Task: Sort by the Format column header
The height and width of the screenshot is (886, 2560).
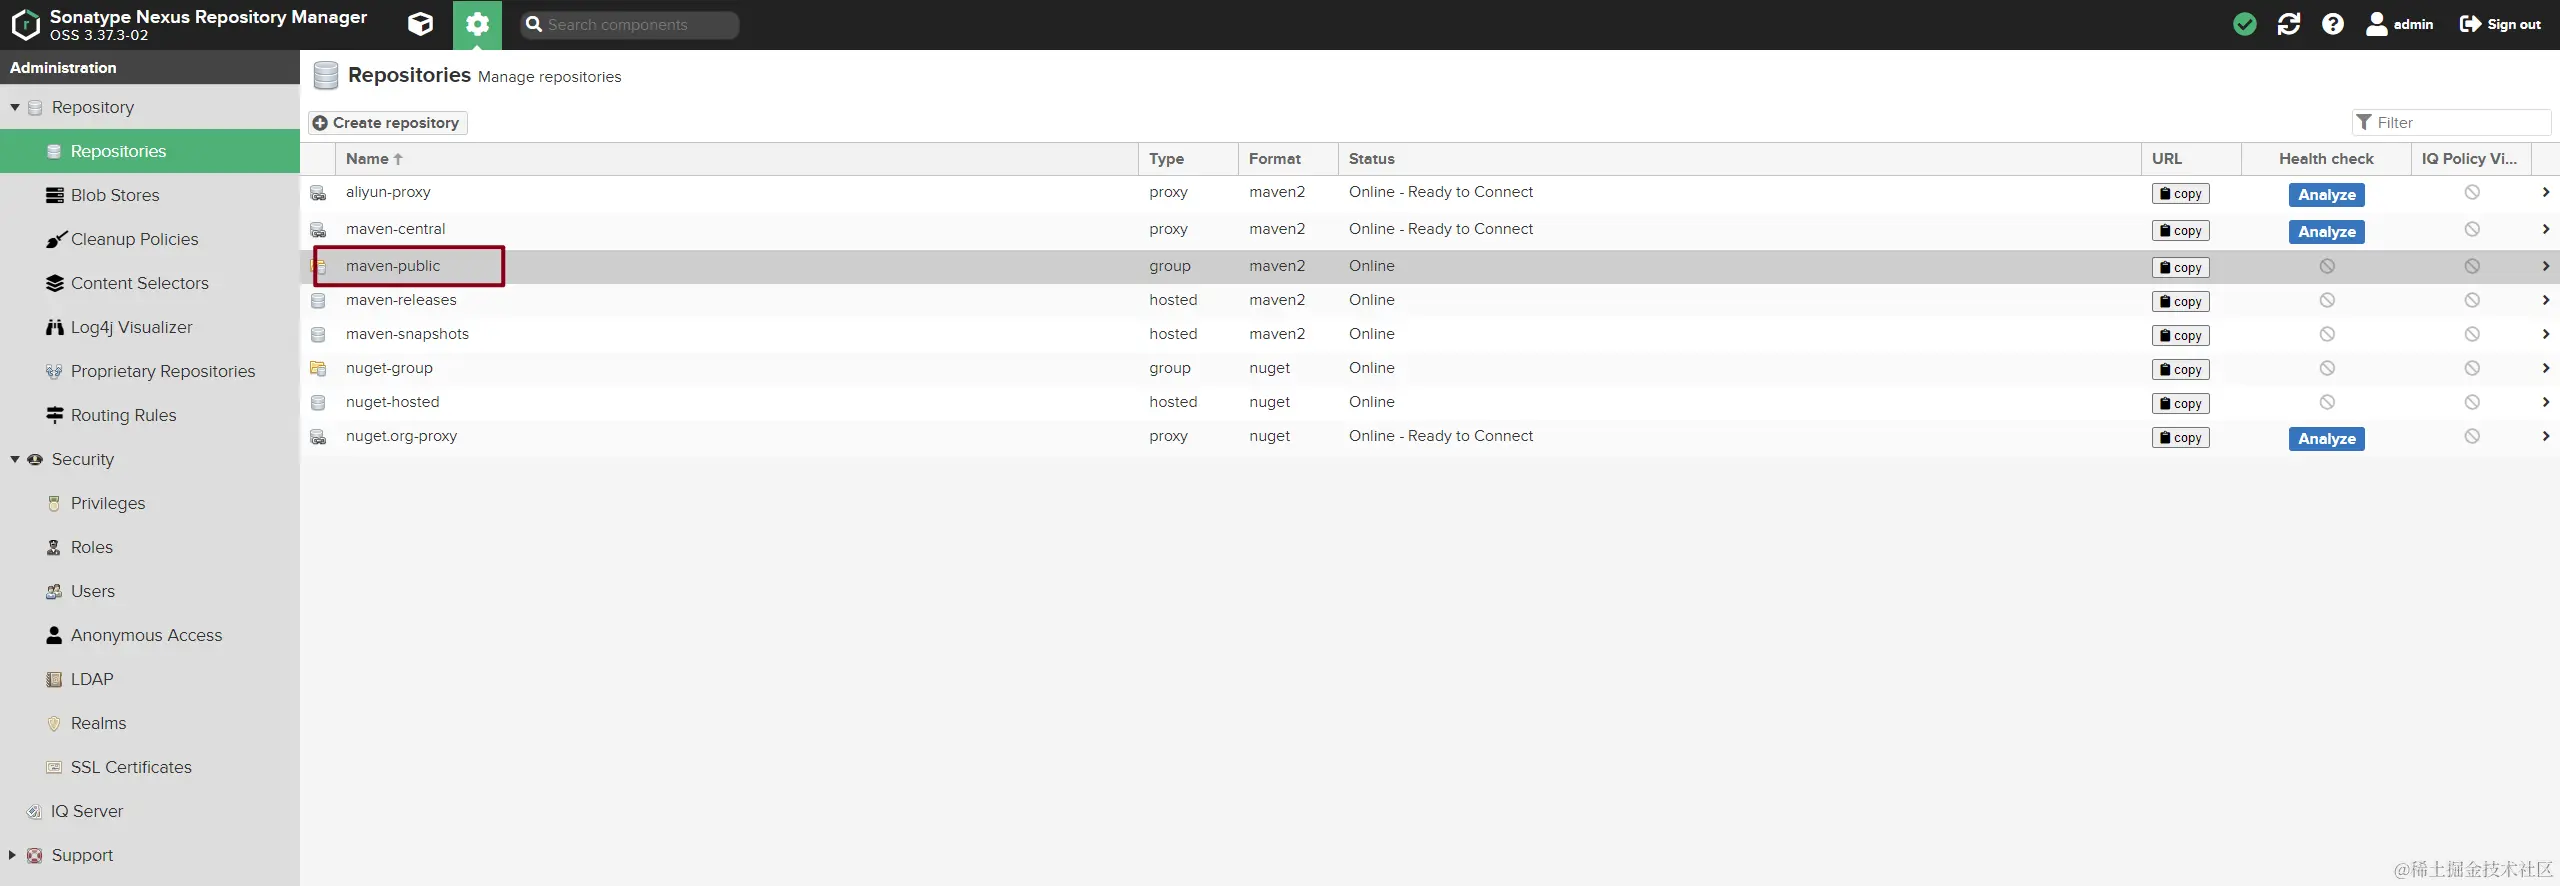Action: 1288,159
